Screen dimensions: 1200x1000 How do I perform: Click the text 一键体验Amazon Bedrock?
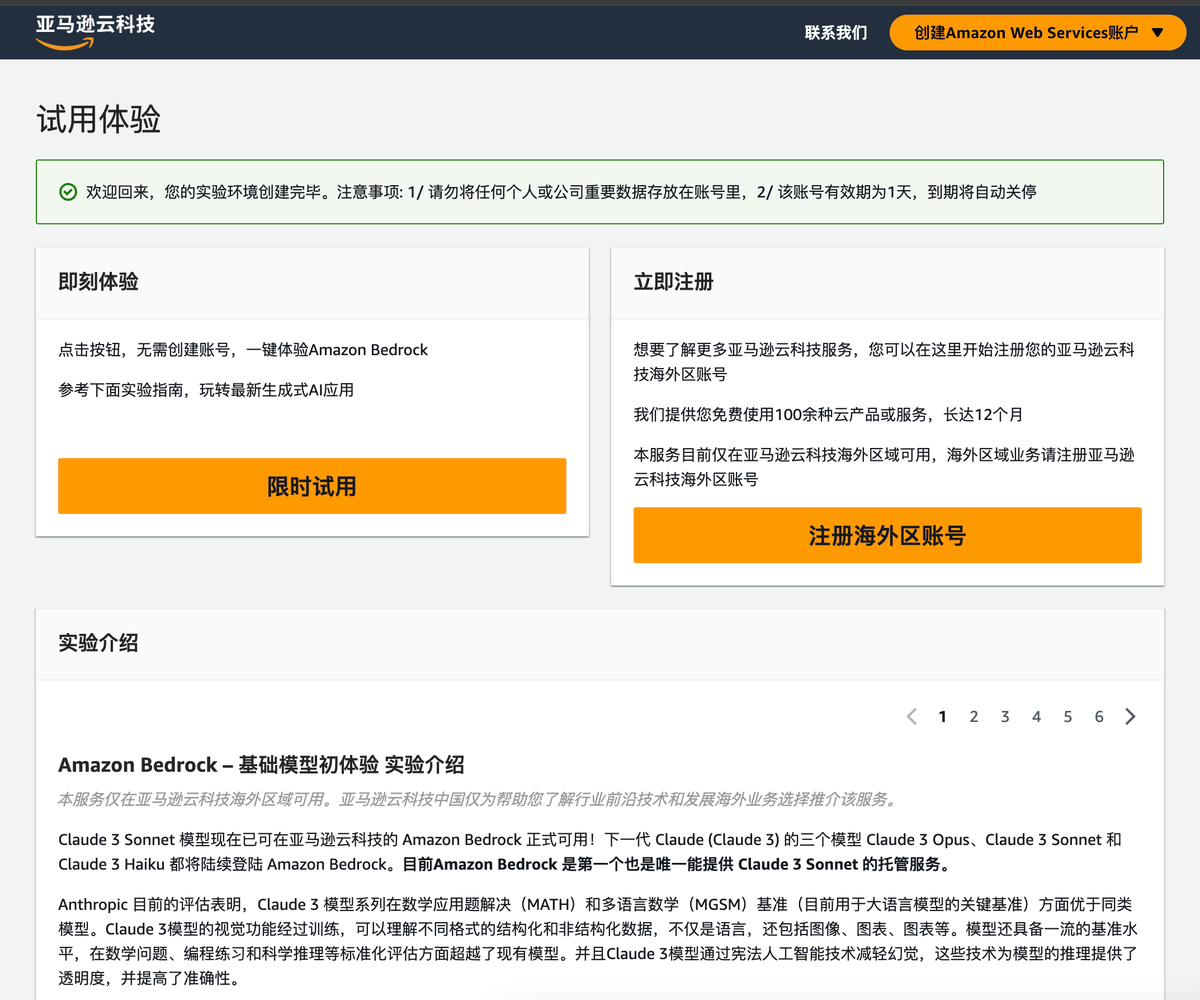[337, 350]
